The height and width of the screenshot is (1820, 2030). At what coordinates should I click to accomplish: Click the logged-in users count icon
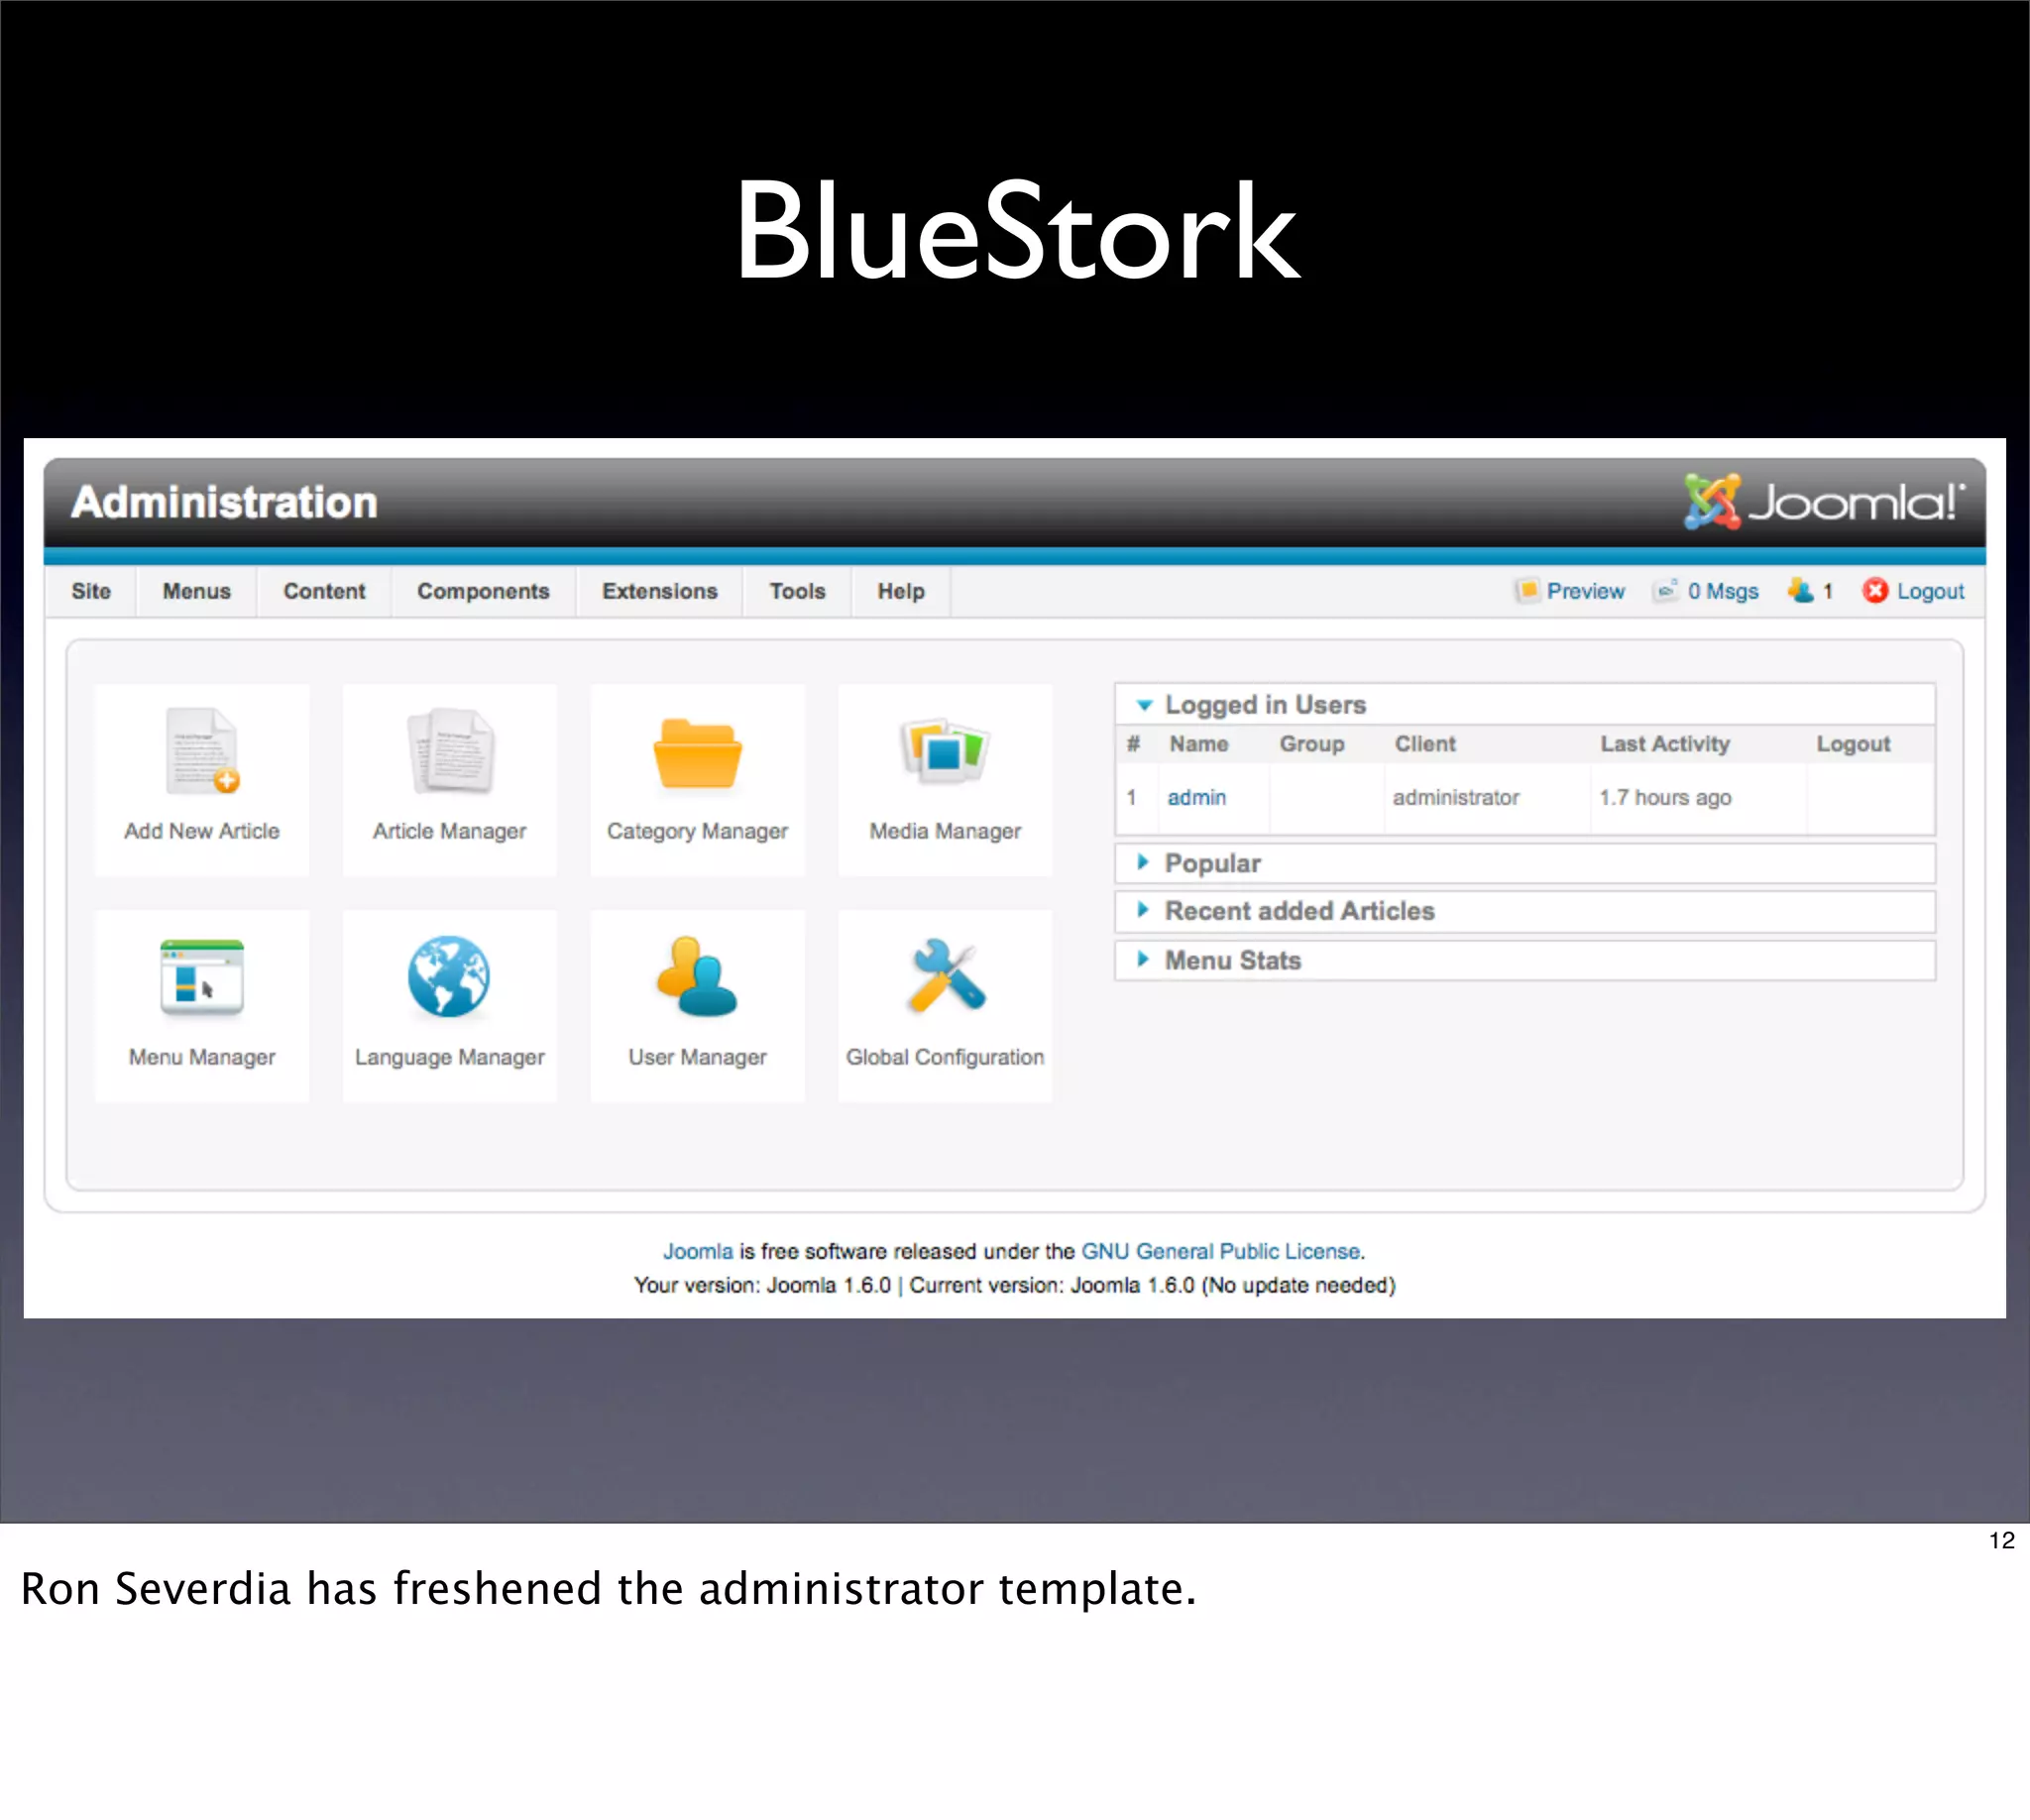(x=1800, y=591)
